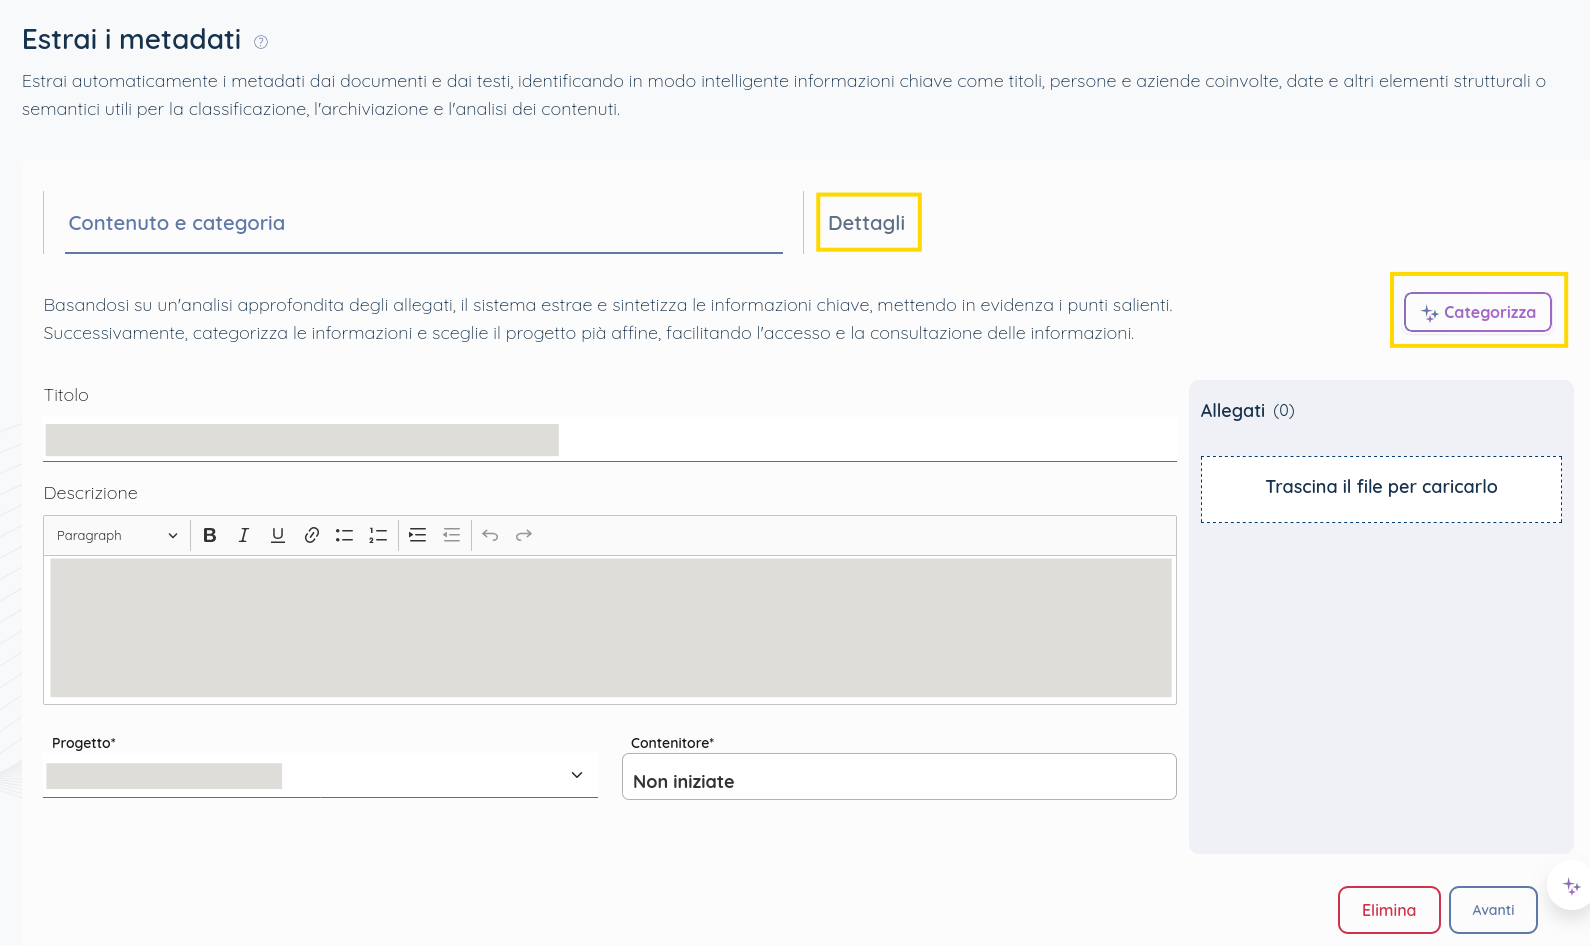
Task: Create a numbered list
Action: point(378,535)
